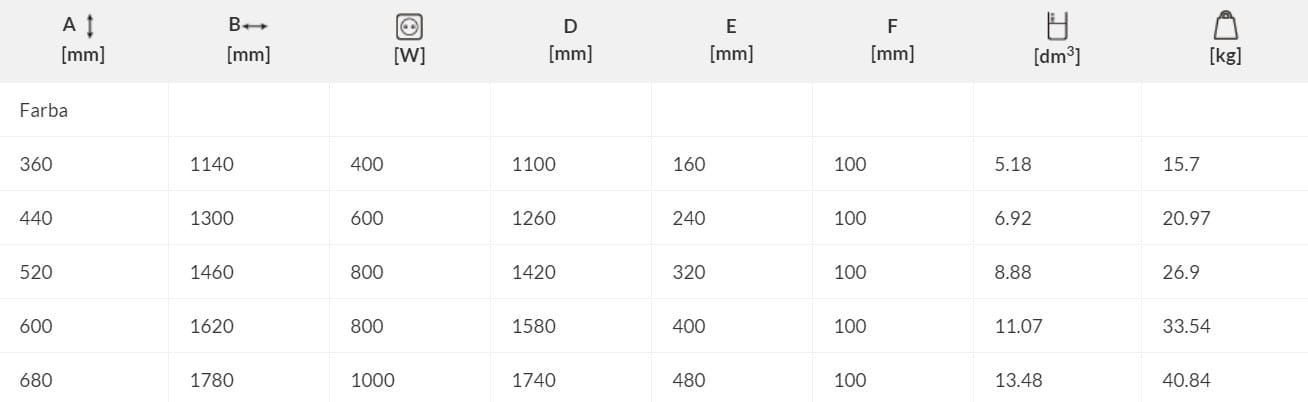Image resolution: width=1308 pixels, height=402 pixels.
Task: Select the F [mm] column header
Action: pos(892,40)
